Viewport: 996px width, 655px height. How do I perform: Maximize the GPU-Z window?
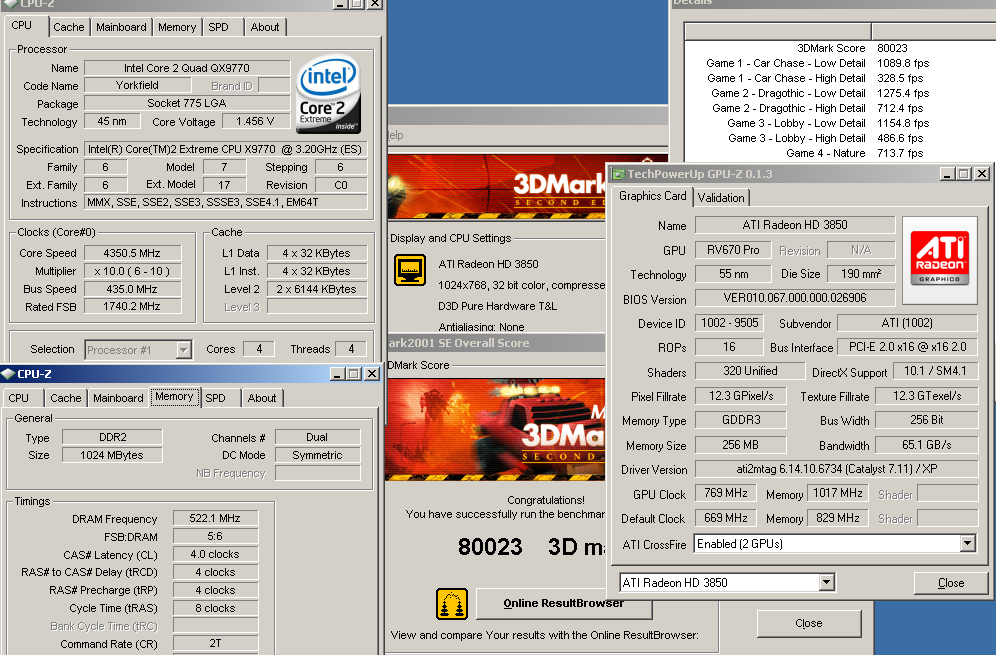tap(964, 174)
